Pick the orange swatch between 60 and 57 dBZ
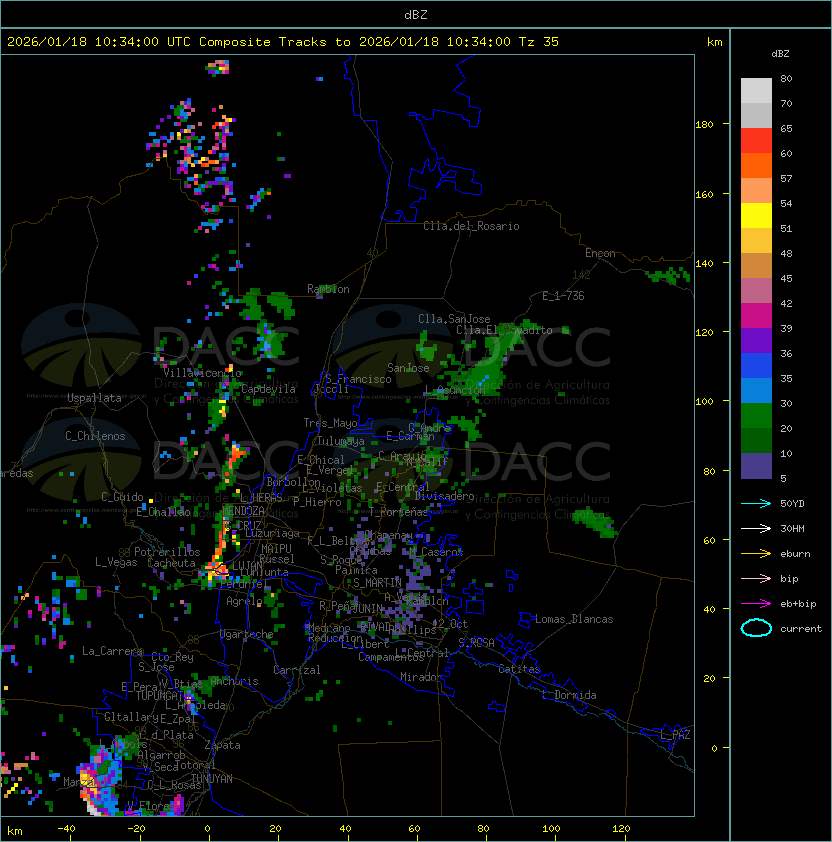Image resolution: width=832 pixels, height=842 pixels. 756,165
